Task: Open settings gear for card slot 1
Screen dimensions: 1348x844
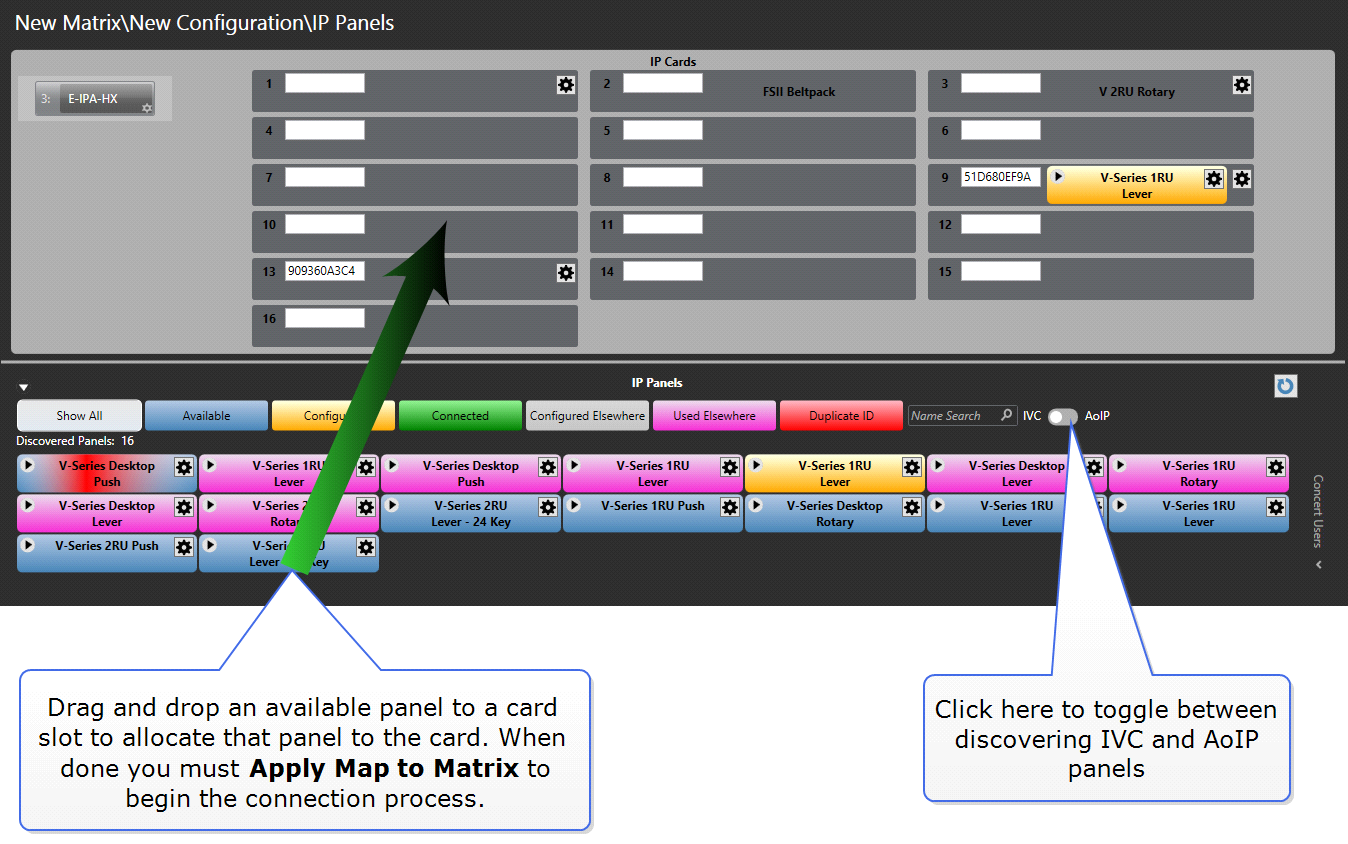Action: [566, 85]
